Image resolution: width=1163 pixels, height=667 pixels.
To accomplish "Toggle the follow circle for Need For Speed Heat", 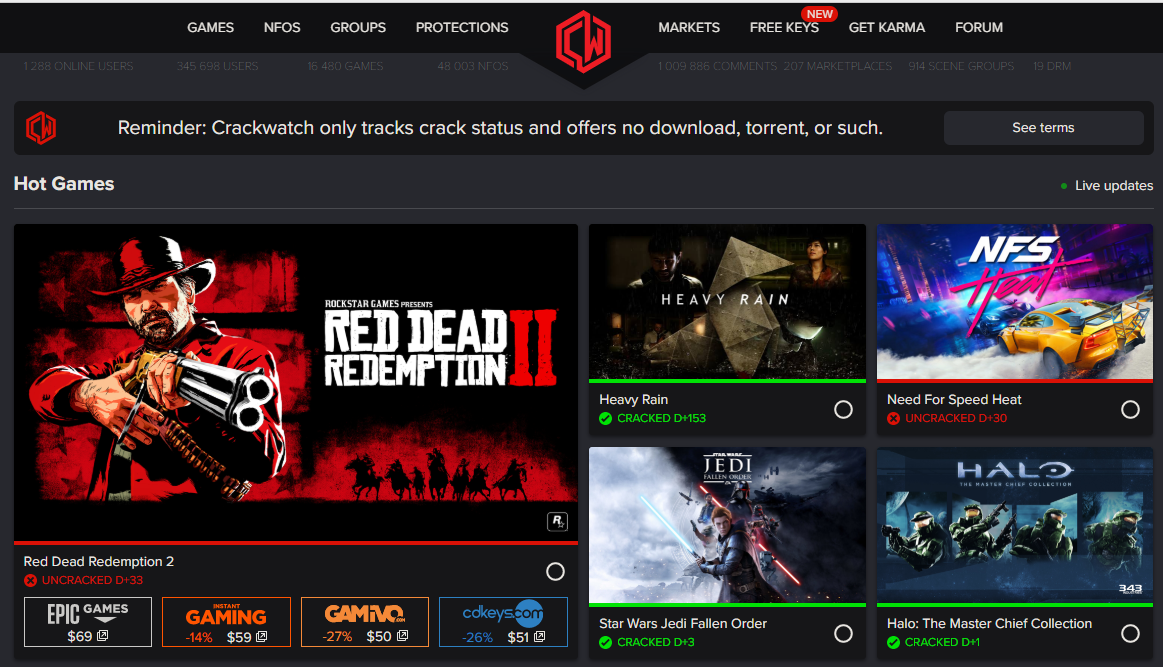I will tap(1130, 410).
